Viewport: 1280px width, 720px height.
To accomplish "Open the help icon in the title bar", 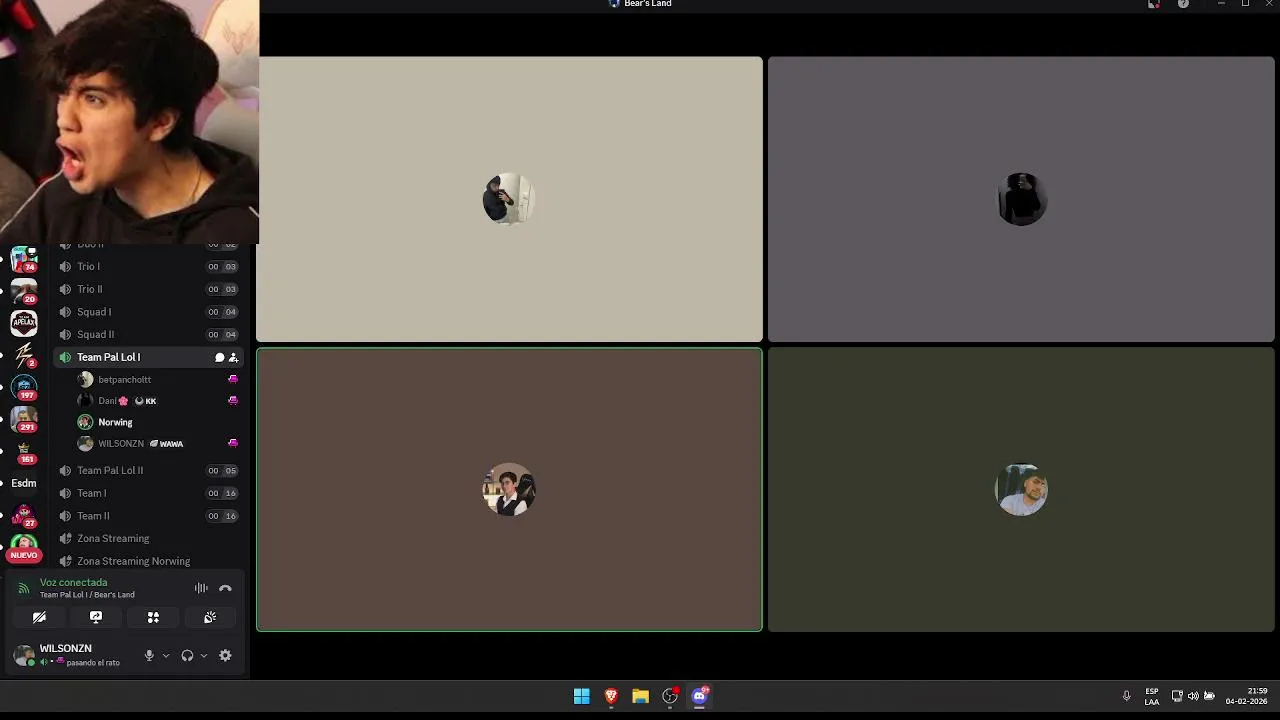I will [1183, 4].
